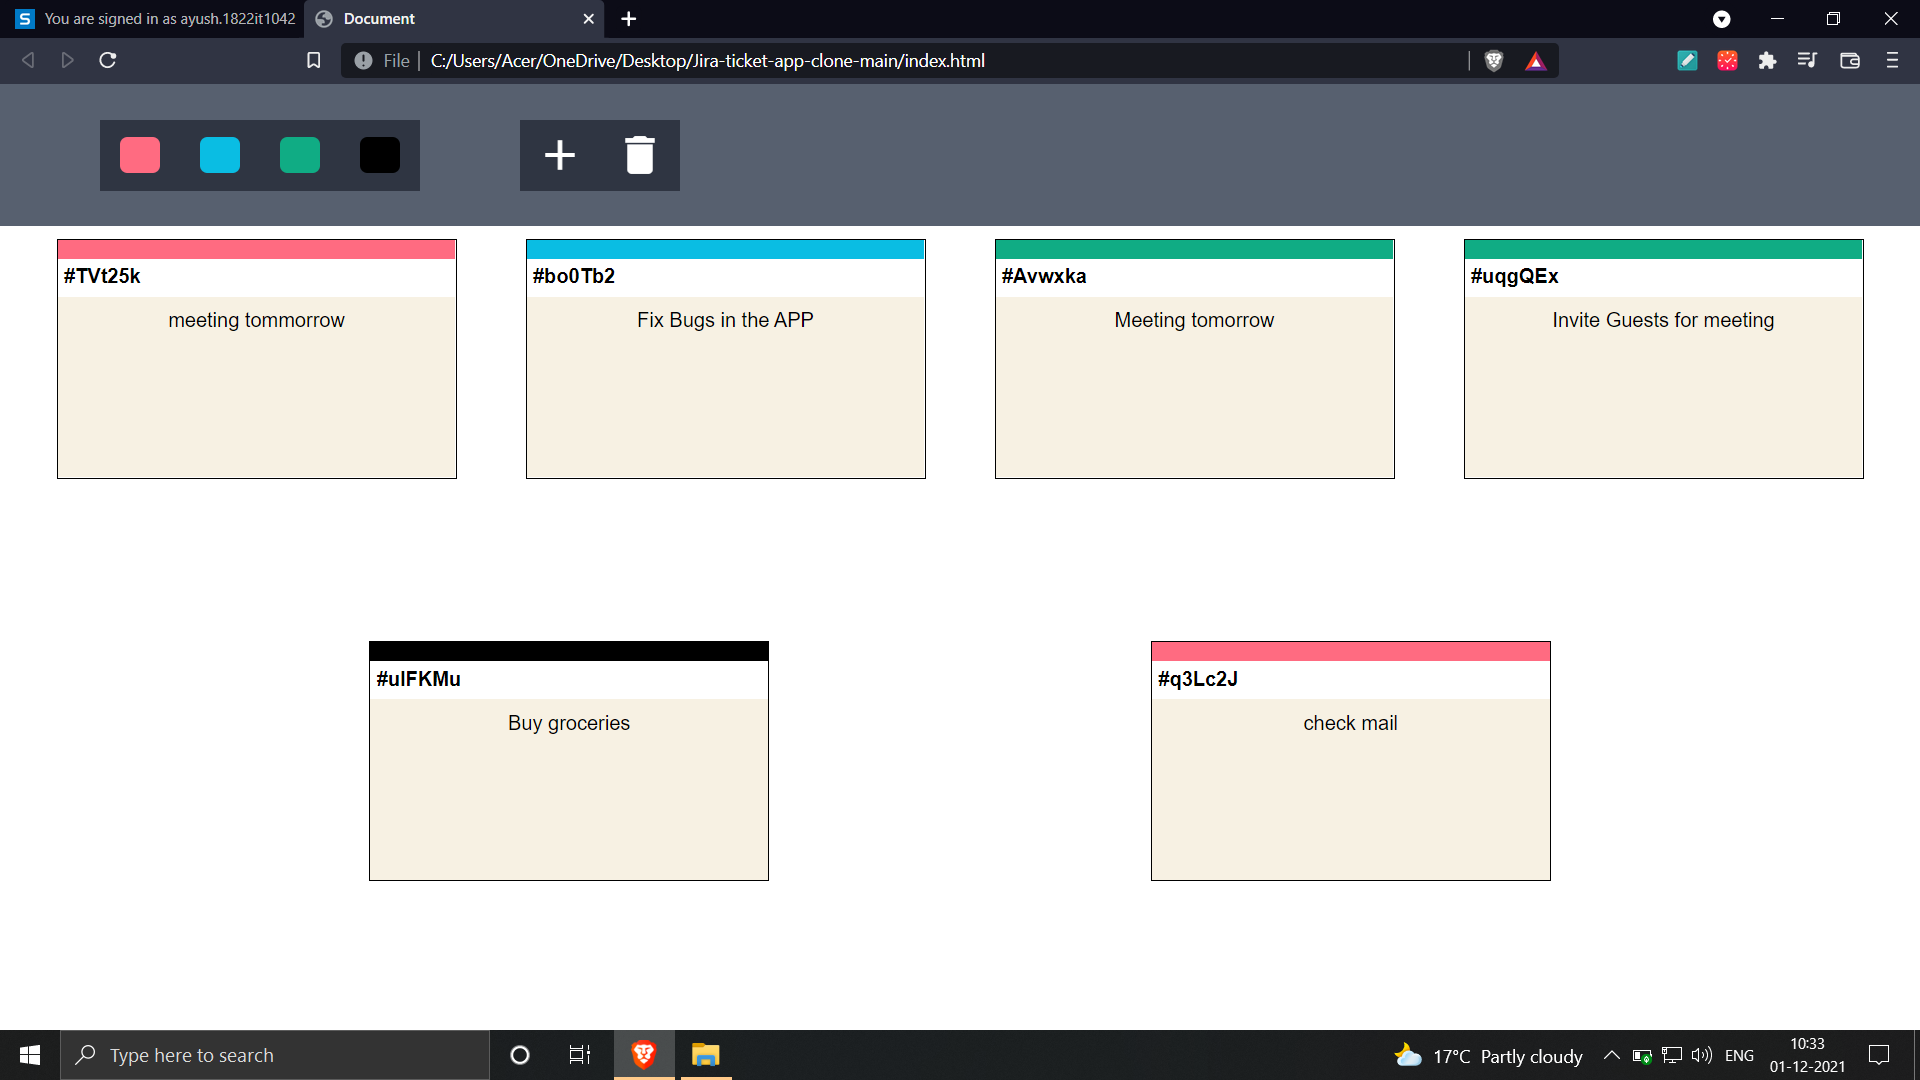Activate the trash delete-mode icon
1920x1080 pixels.
(x=640, y=155)
